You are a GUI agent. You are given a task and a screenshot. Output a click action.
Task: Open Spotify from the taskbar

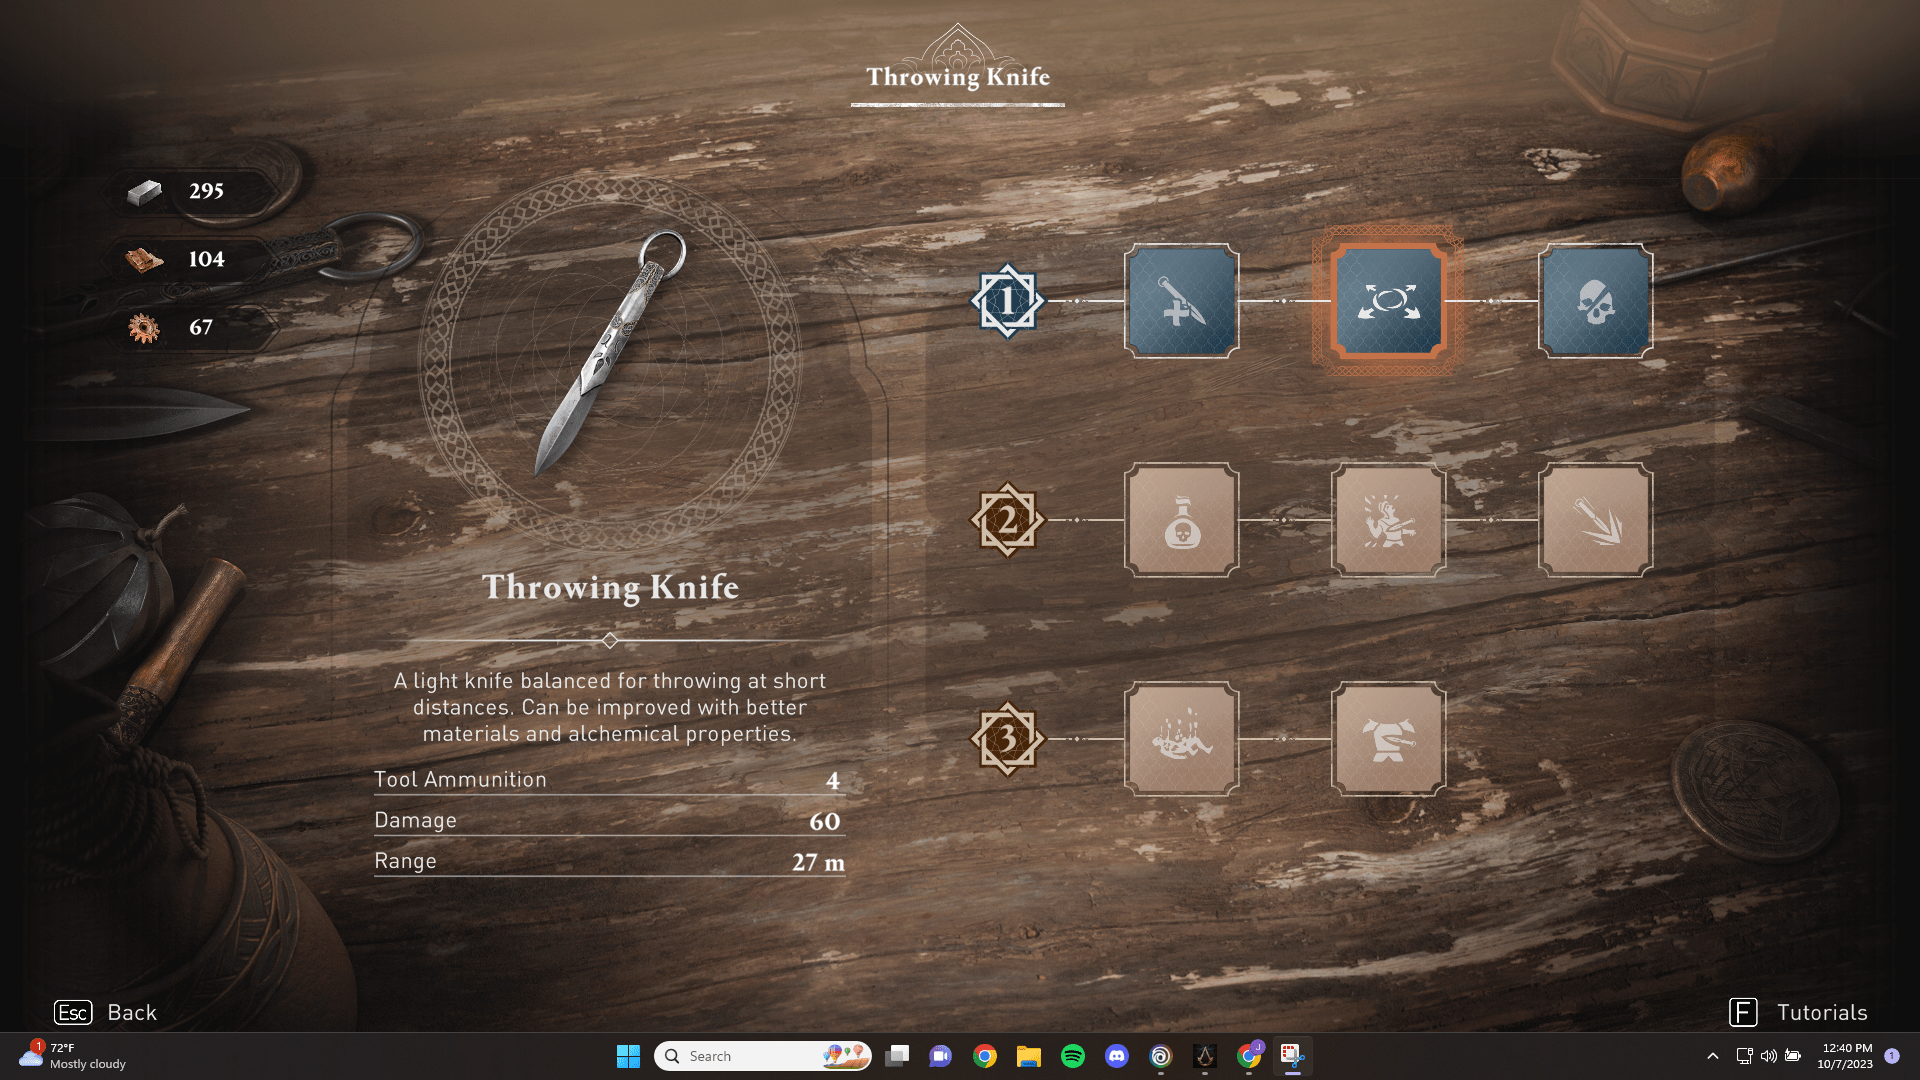(1072, 1055)
